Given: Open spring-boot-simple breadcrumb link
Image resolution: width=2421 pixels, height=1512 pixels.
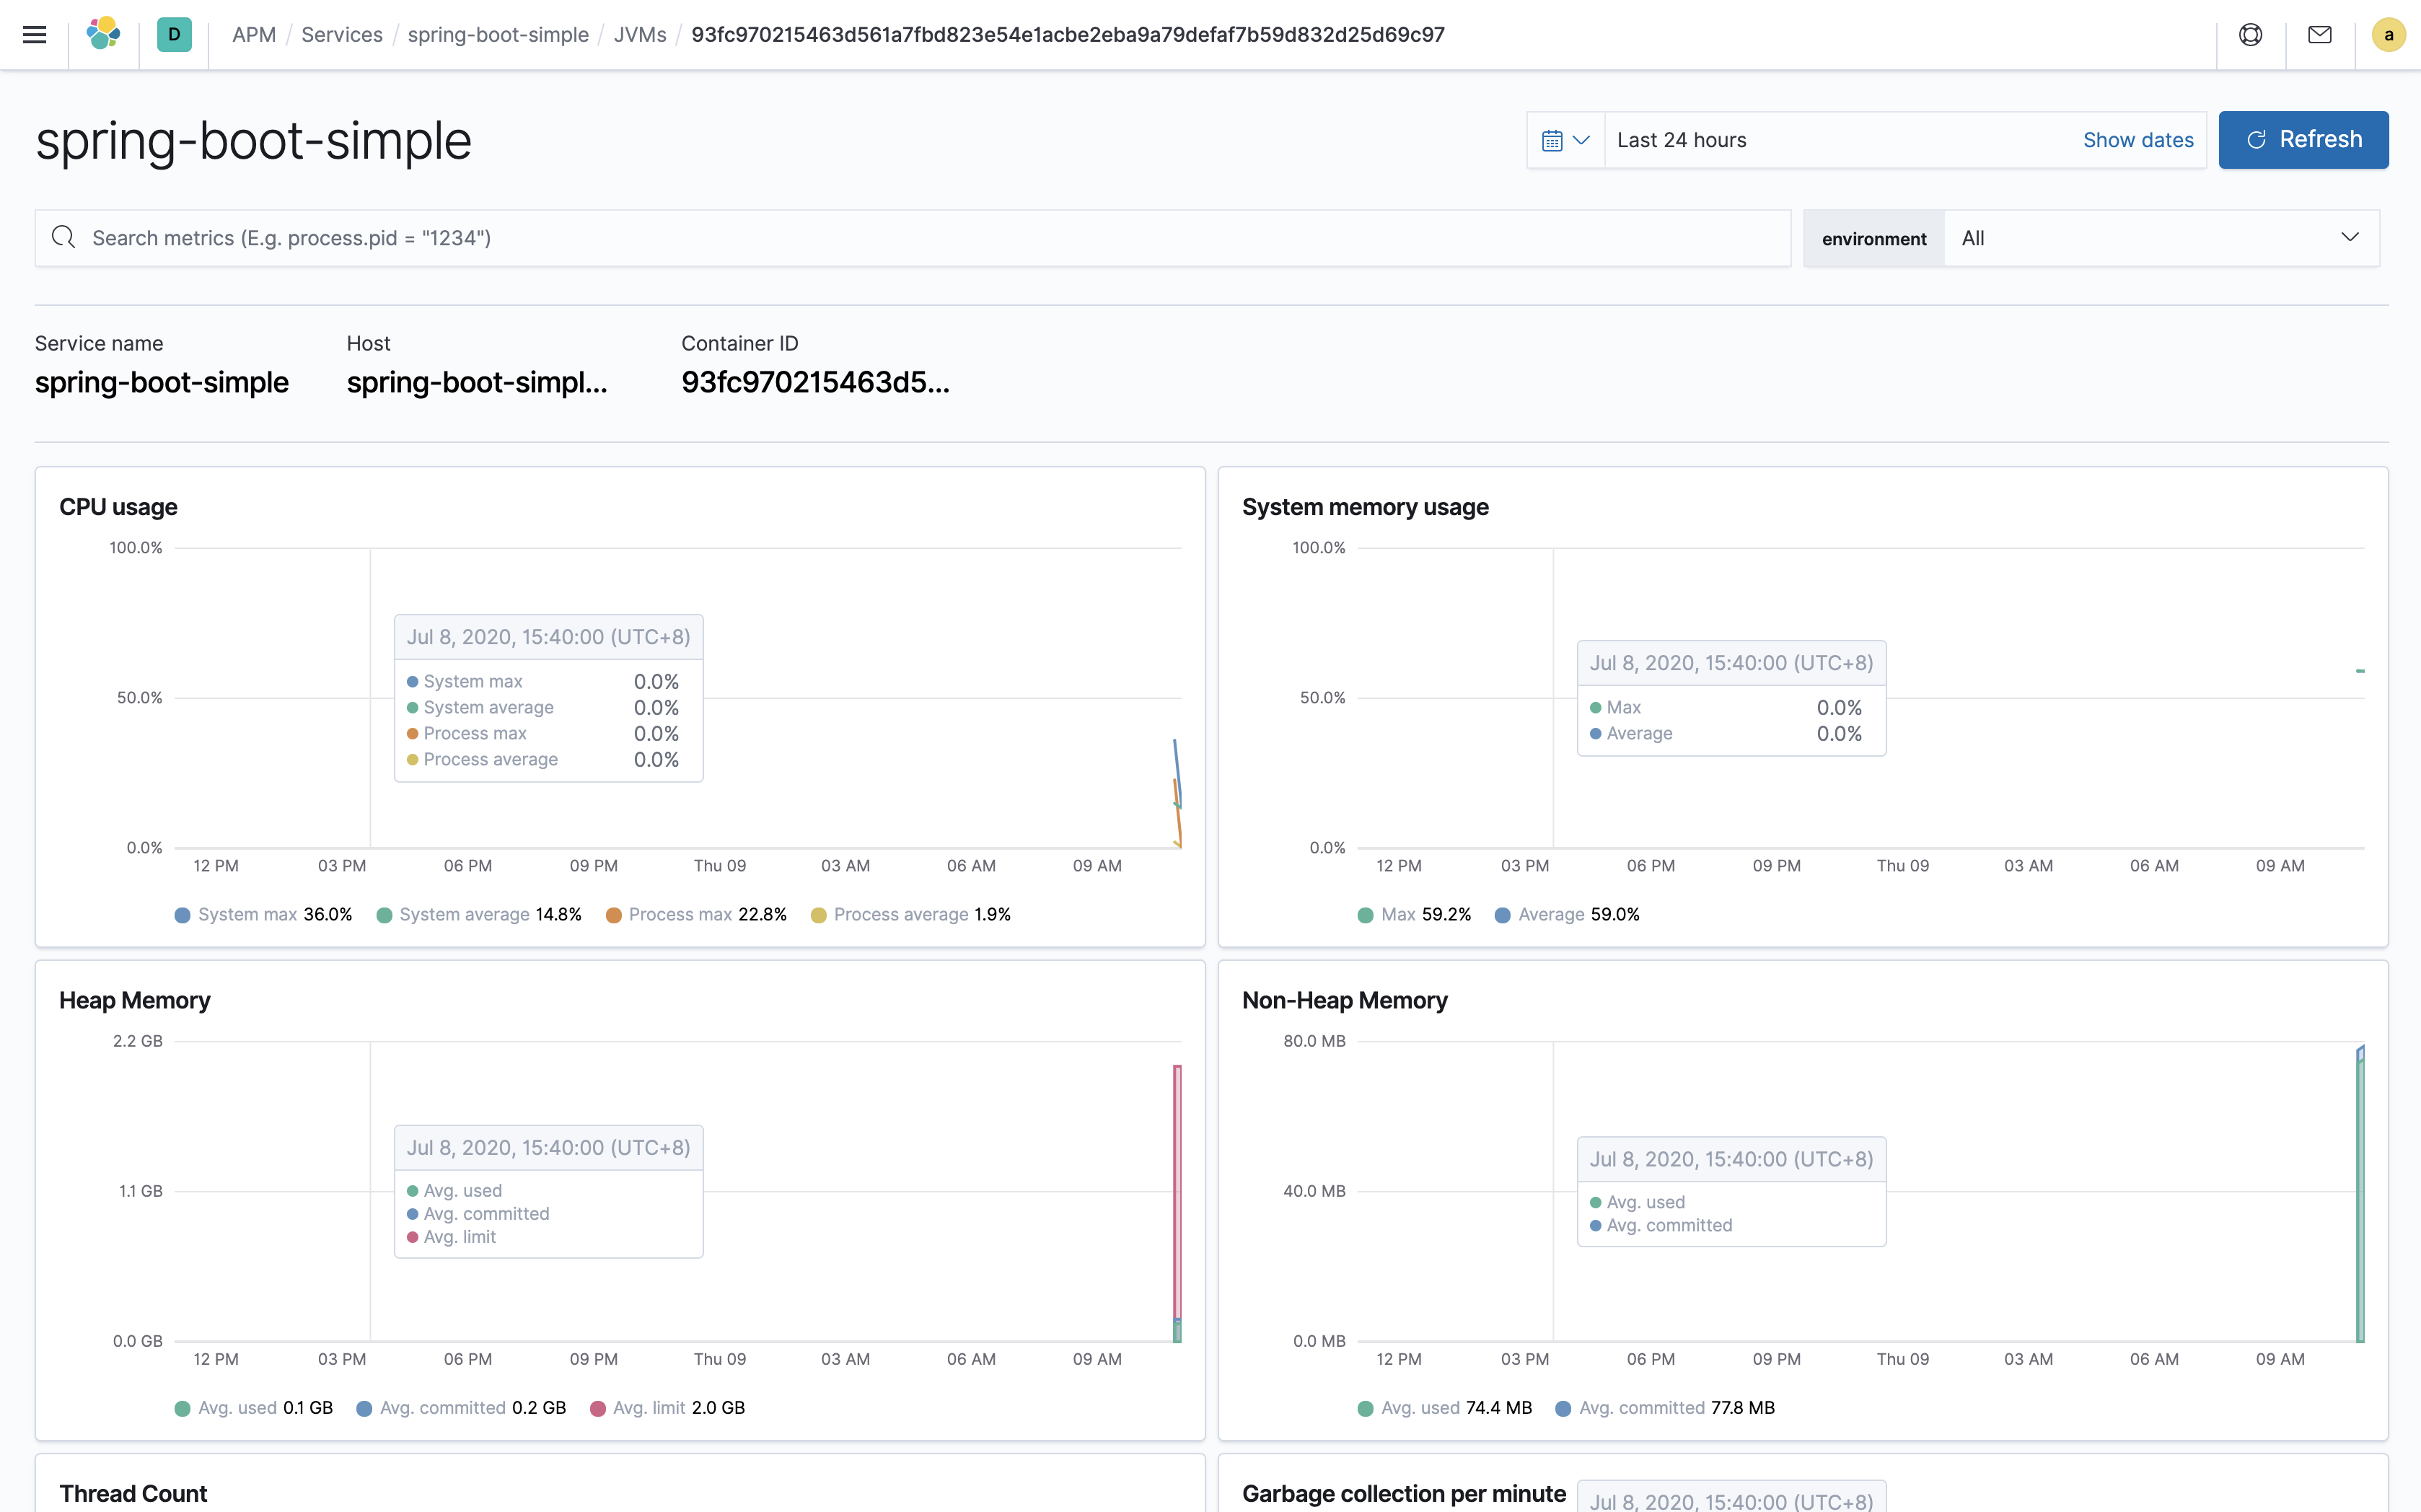Looking at the screenshot, I should coord(498,35).
